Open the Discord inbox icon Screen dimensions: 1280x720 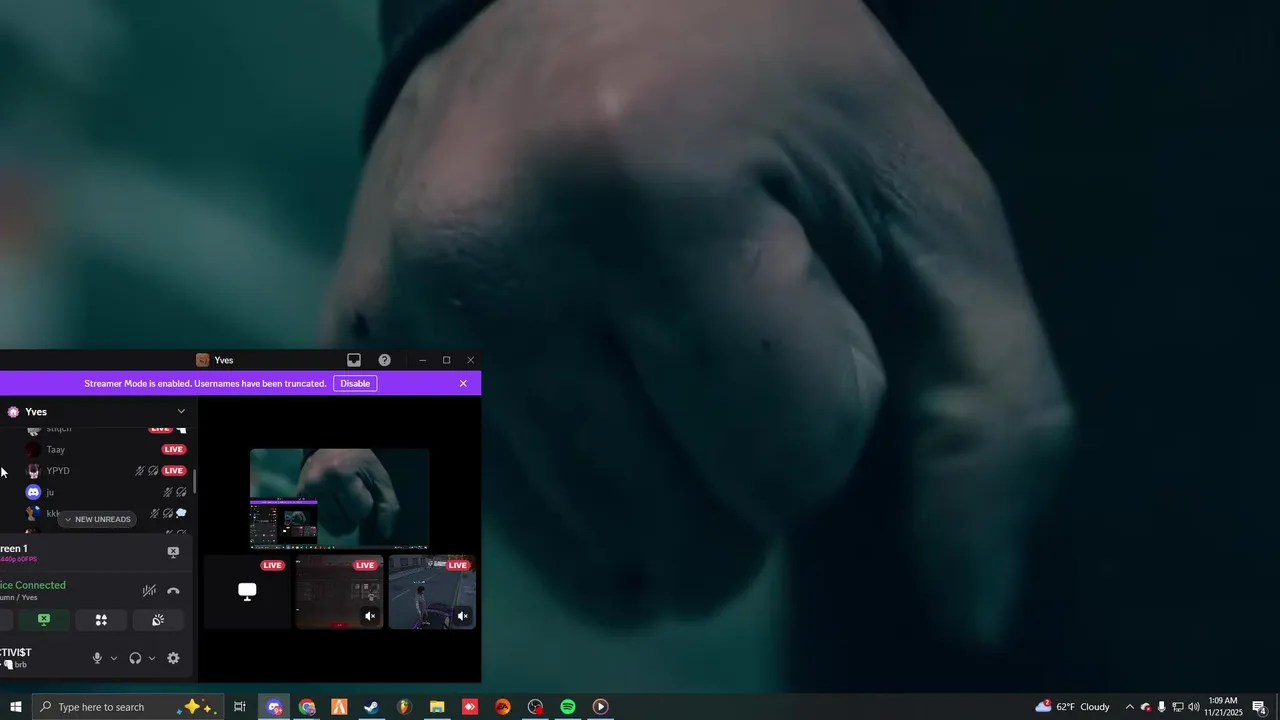coord(354,360)
